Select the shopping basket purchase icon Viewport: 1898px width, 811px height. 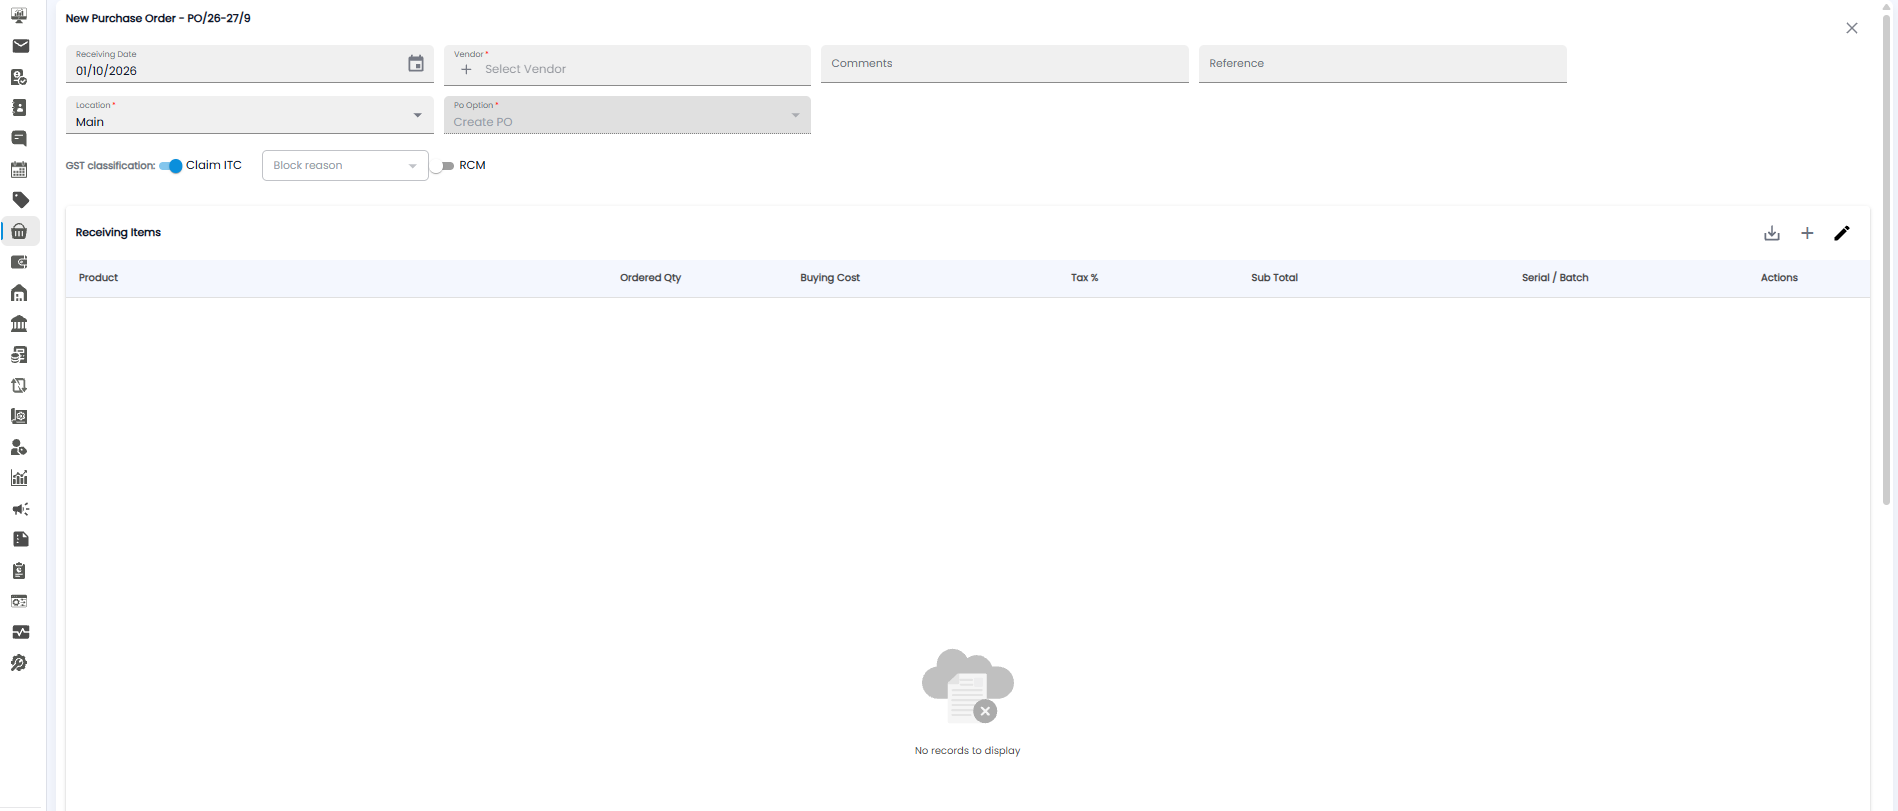point(19,231)
